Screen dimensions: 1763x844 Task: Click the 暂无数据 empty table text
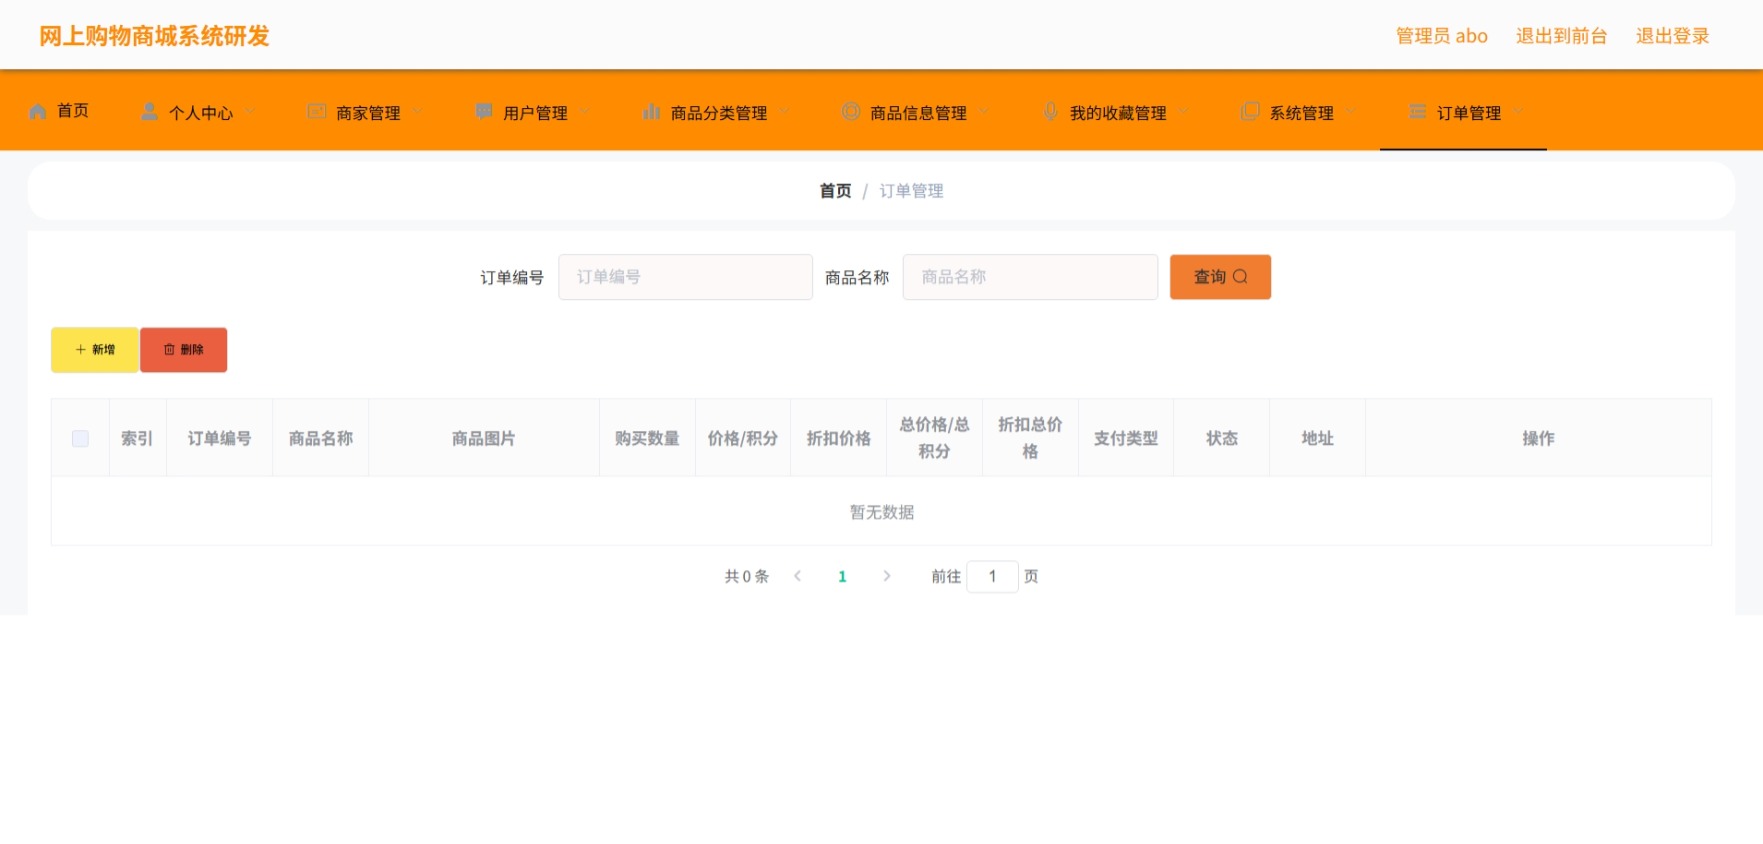[x=882, y=512]
